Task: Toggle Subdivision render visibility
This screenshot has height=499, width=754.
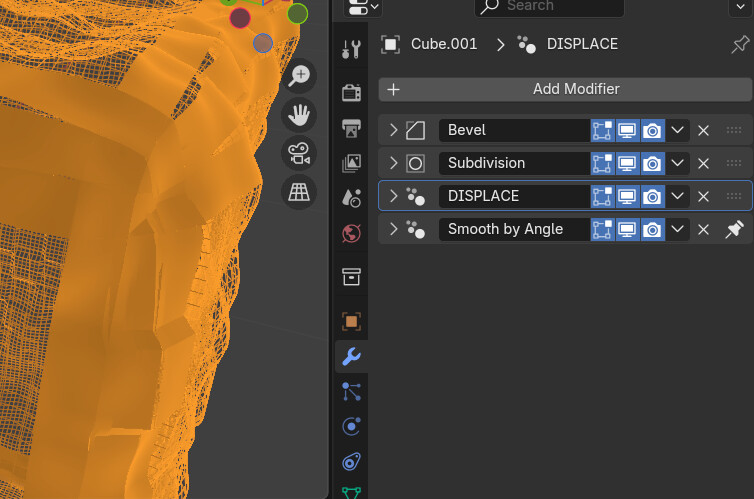Action: click(653, 163)
